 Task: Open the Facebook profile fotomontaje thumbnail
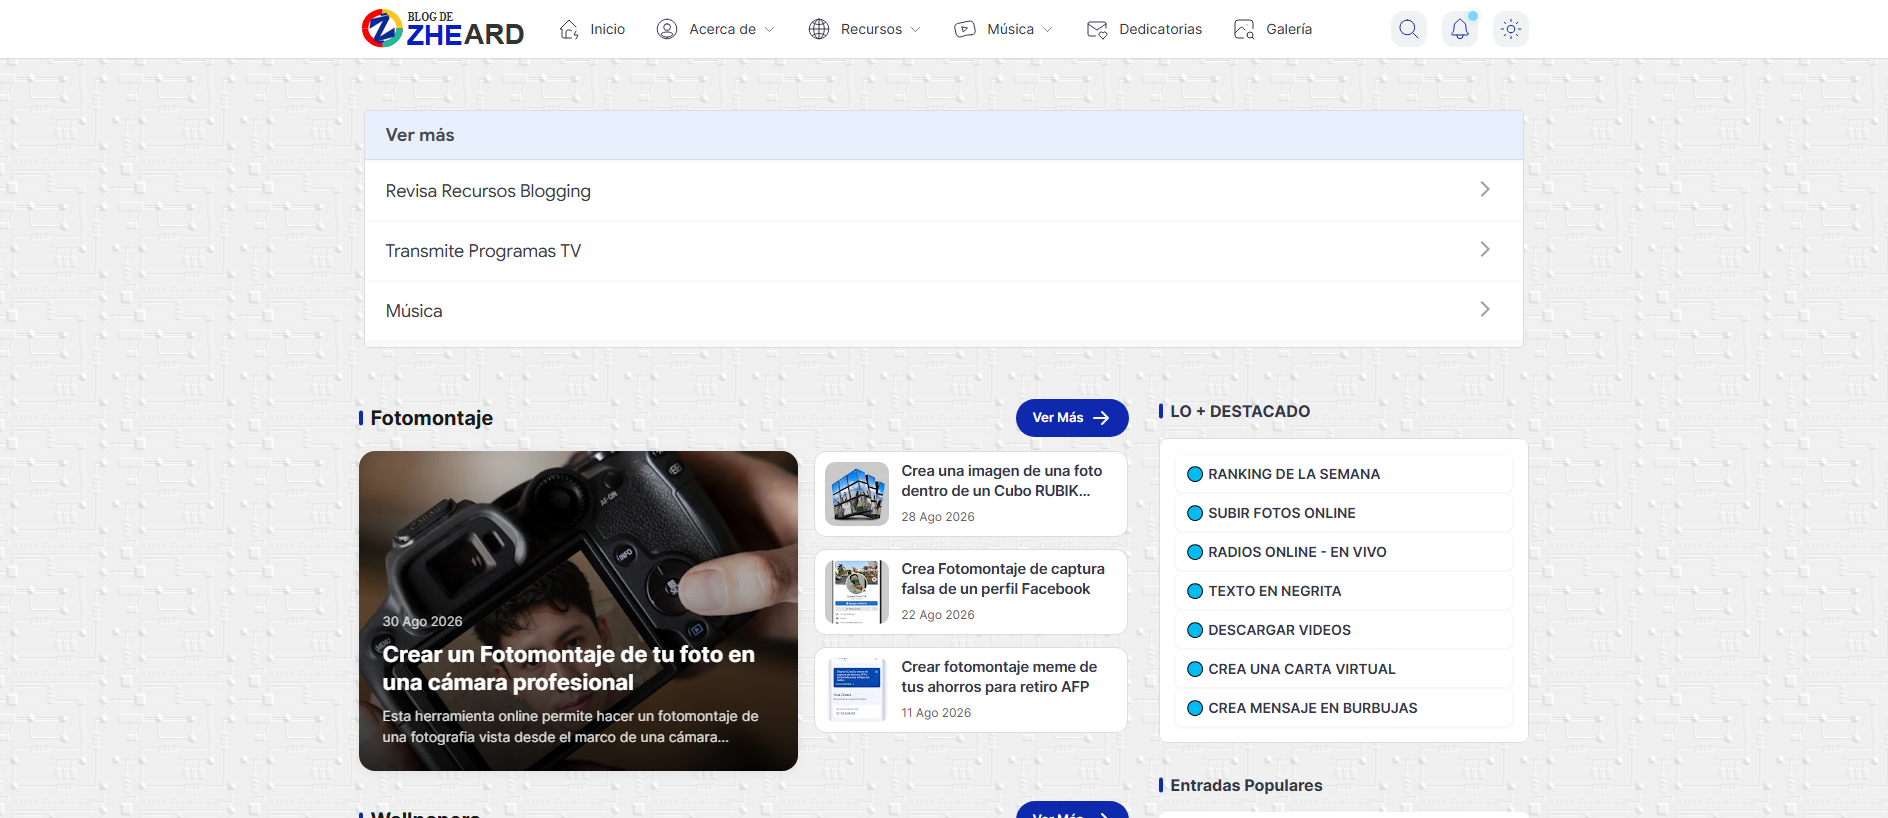857,592
